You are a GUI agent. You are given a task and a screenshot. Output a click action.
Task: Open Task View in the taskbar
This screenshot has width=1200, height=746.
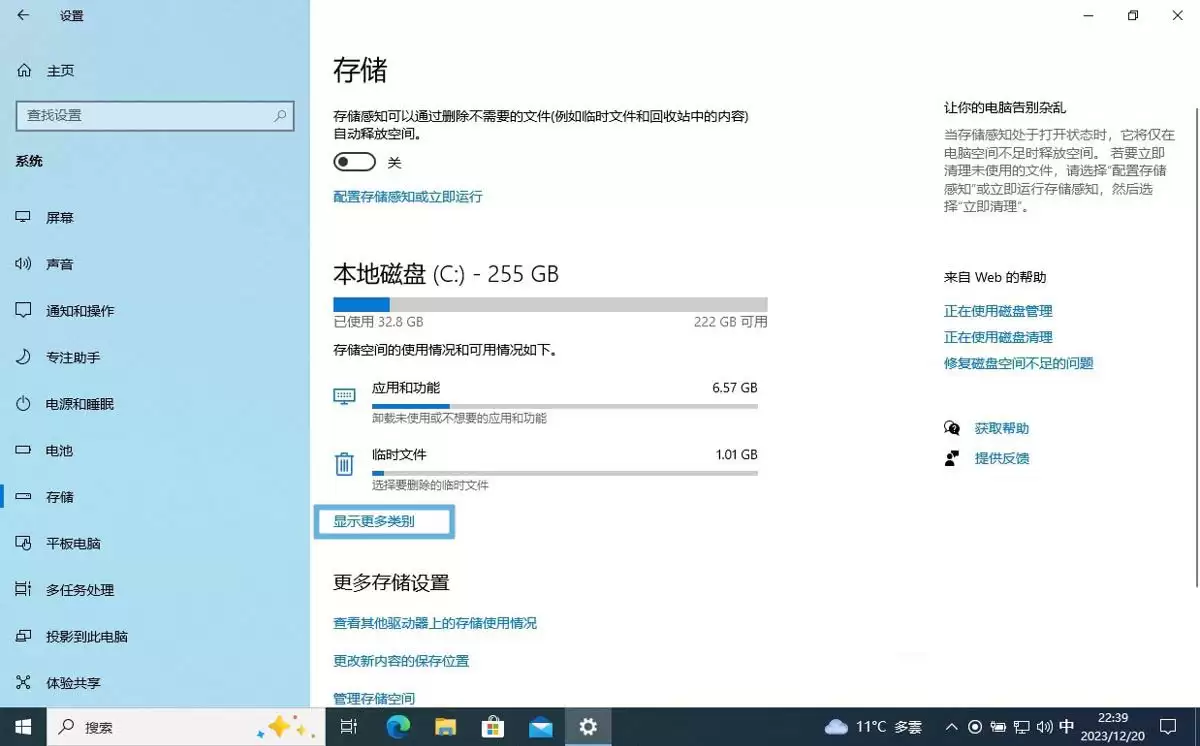click(348, 727)
